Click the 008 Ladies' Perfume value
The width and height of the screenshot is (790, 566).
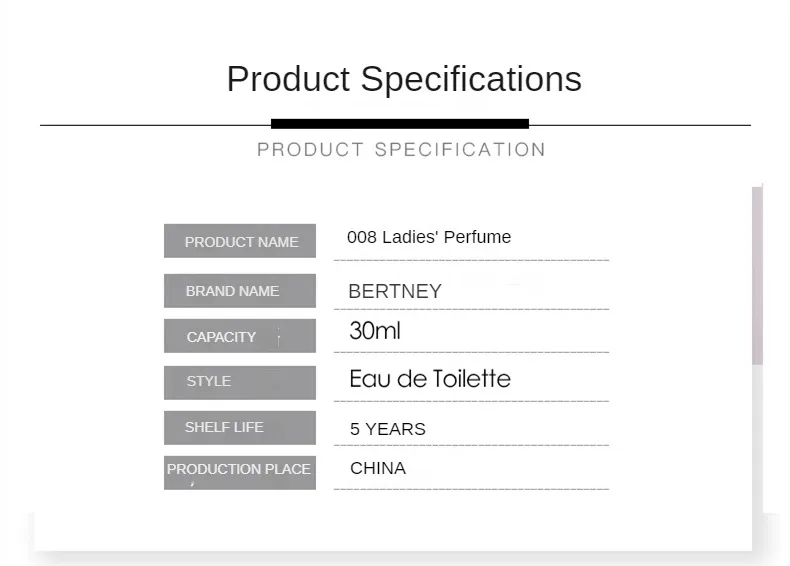[x=429, y=237]
